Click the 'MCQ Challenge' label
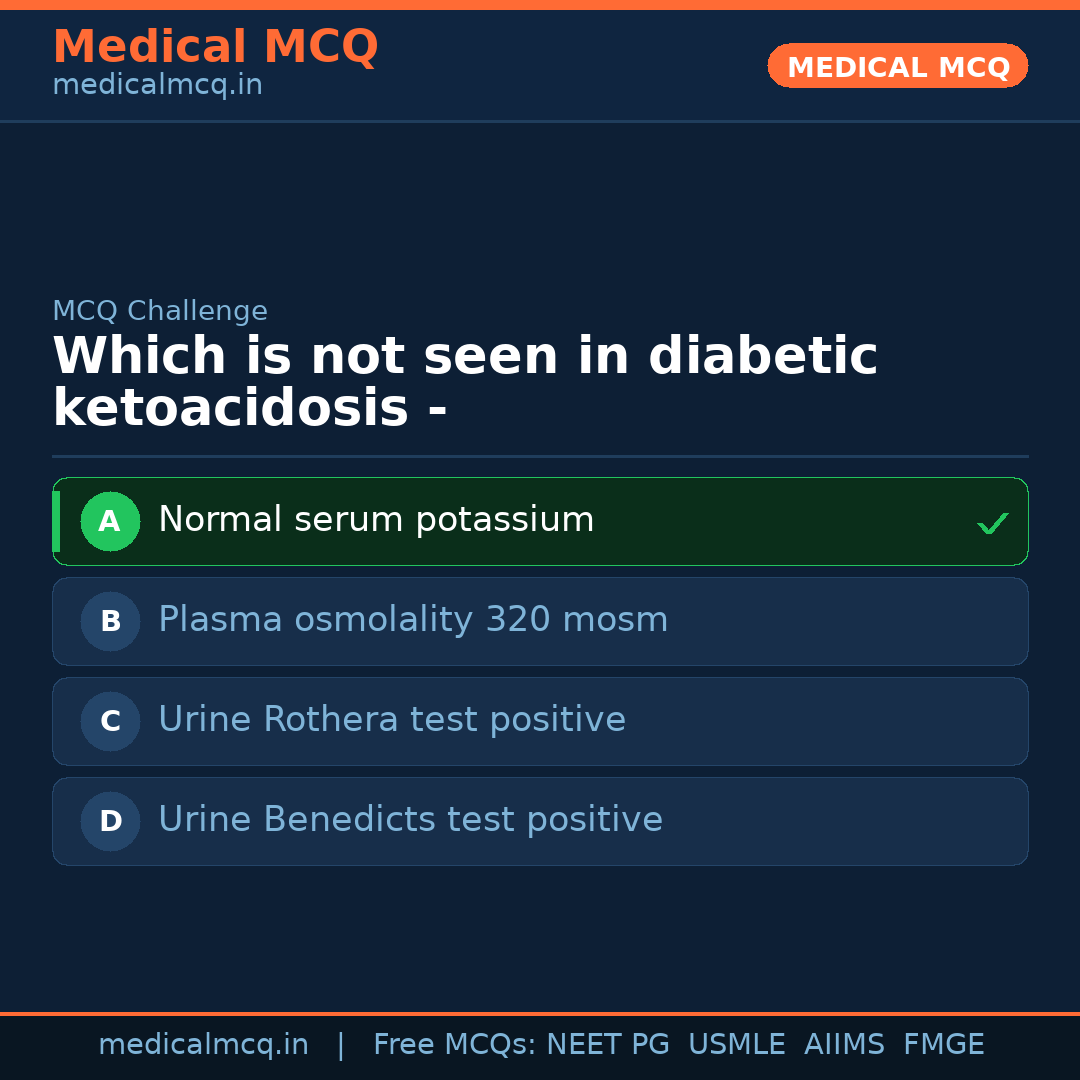1080x1080 pixels. [x=160, y=311]
